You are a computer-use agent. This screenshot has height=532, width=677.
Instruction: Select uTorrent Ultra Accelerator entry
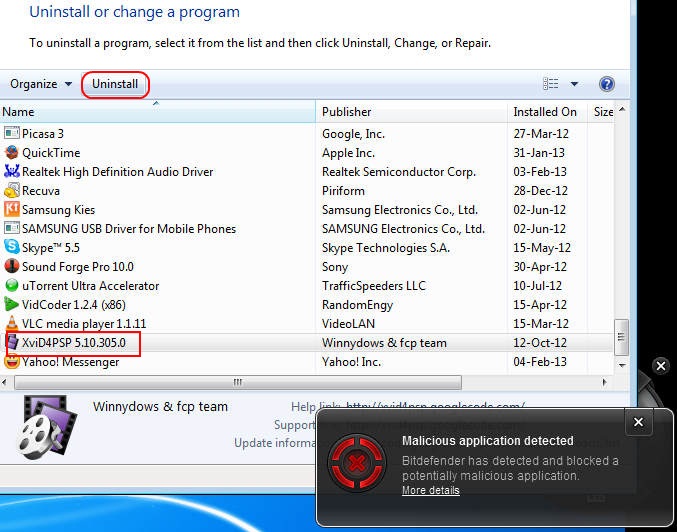point(91,285)
